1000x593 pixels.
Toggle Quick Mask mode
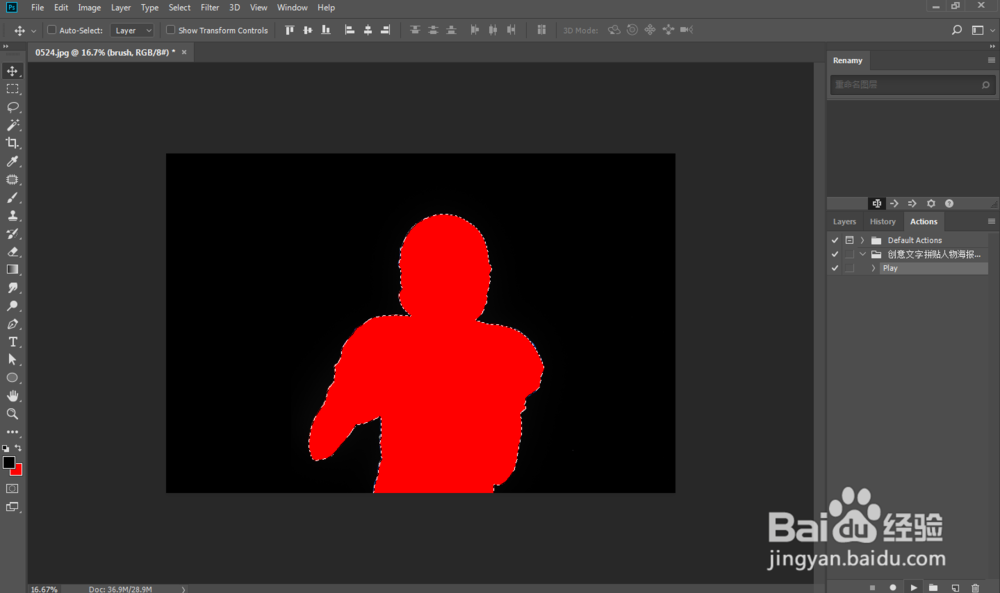click(x=12, y=488)
